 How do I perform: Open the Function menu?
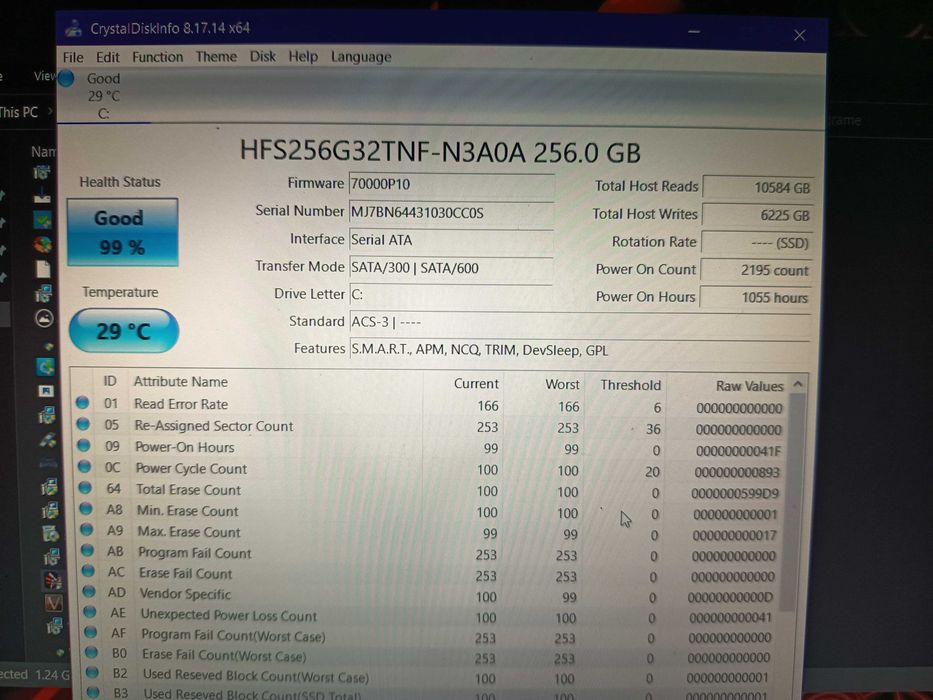158,57
